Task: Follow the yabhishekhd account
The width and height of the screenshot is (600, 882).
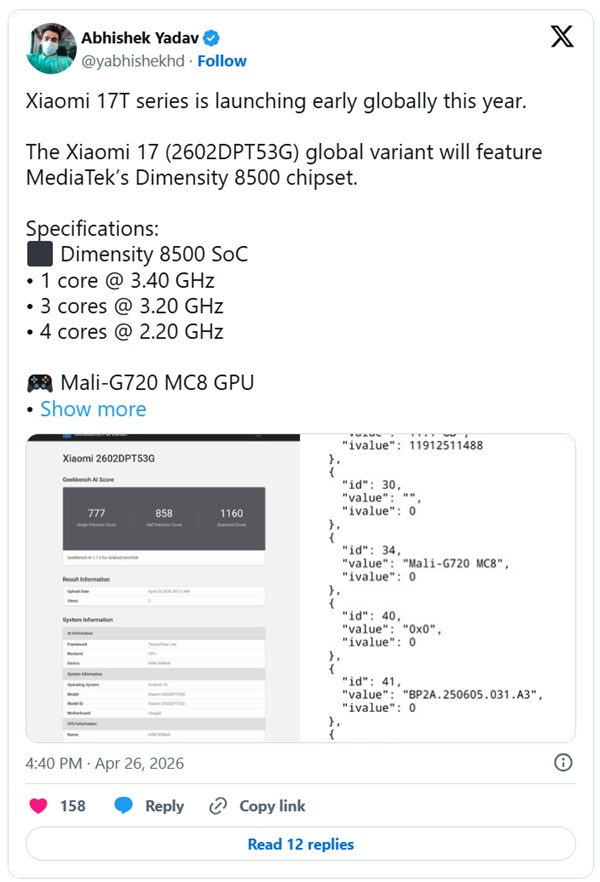Action: [222, 61]
